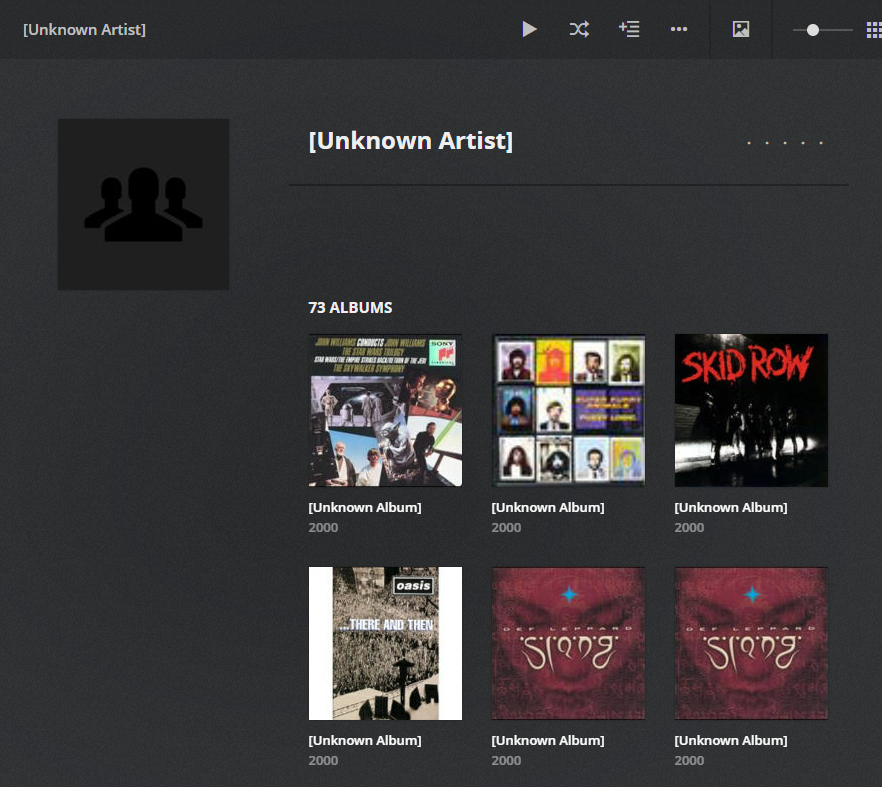The width and height of the screenshot is (882, 787).
Task: Click the [Unknown Artist] toolbar breadcrumb title
Action: 84,29
